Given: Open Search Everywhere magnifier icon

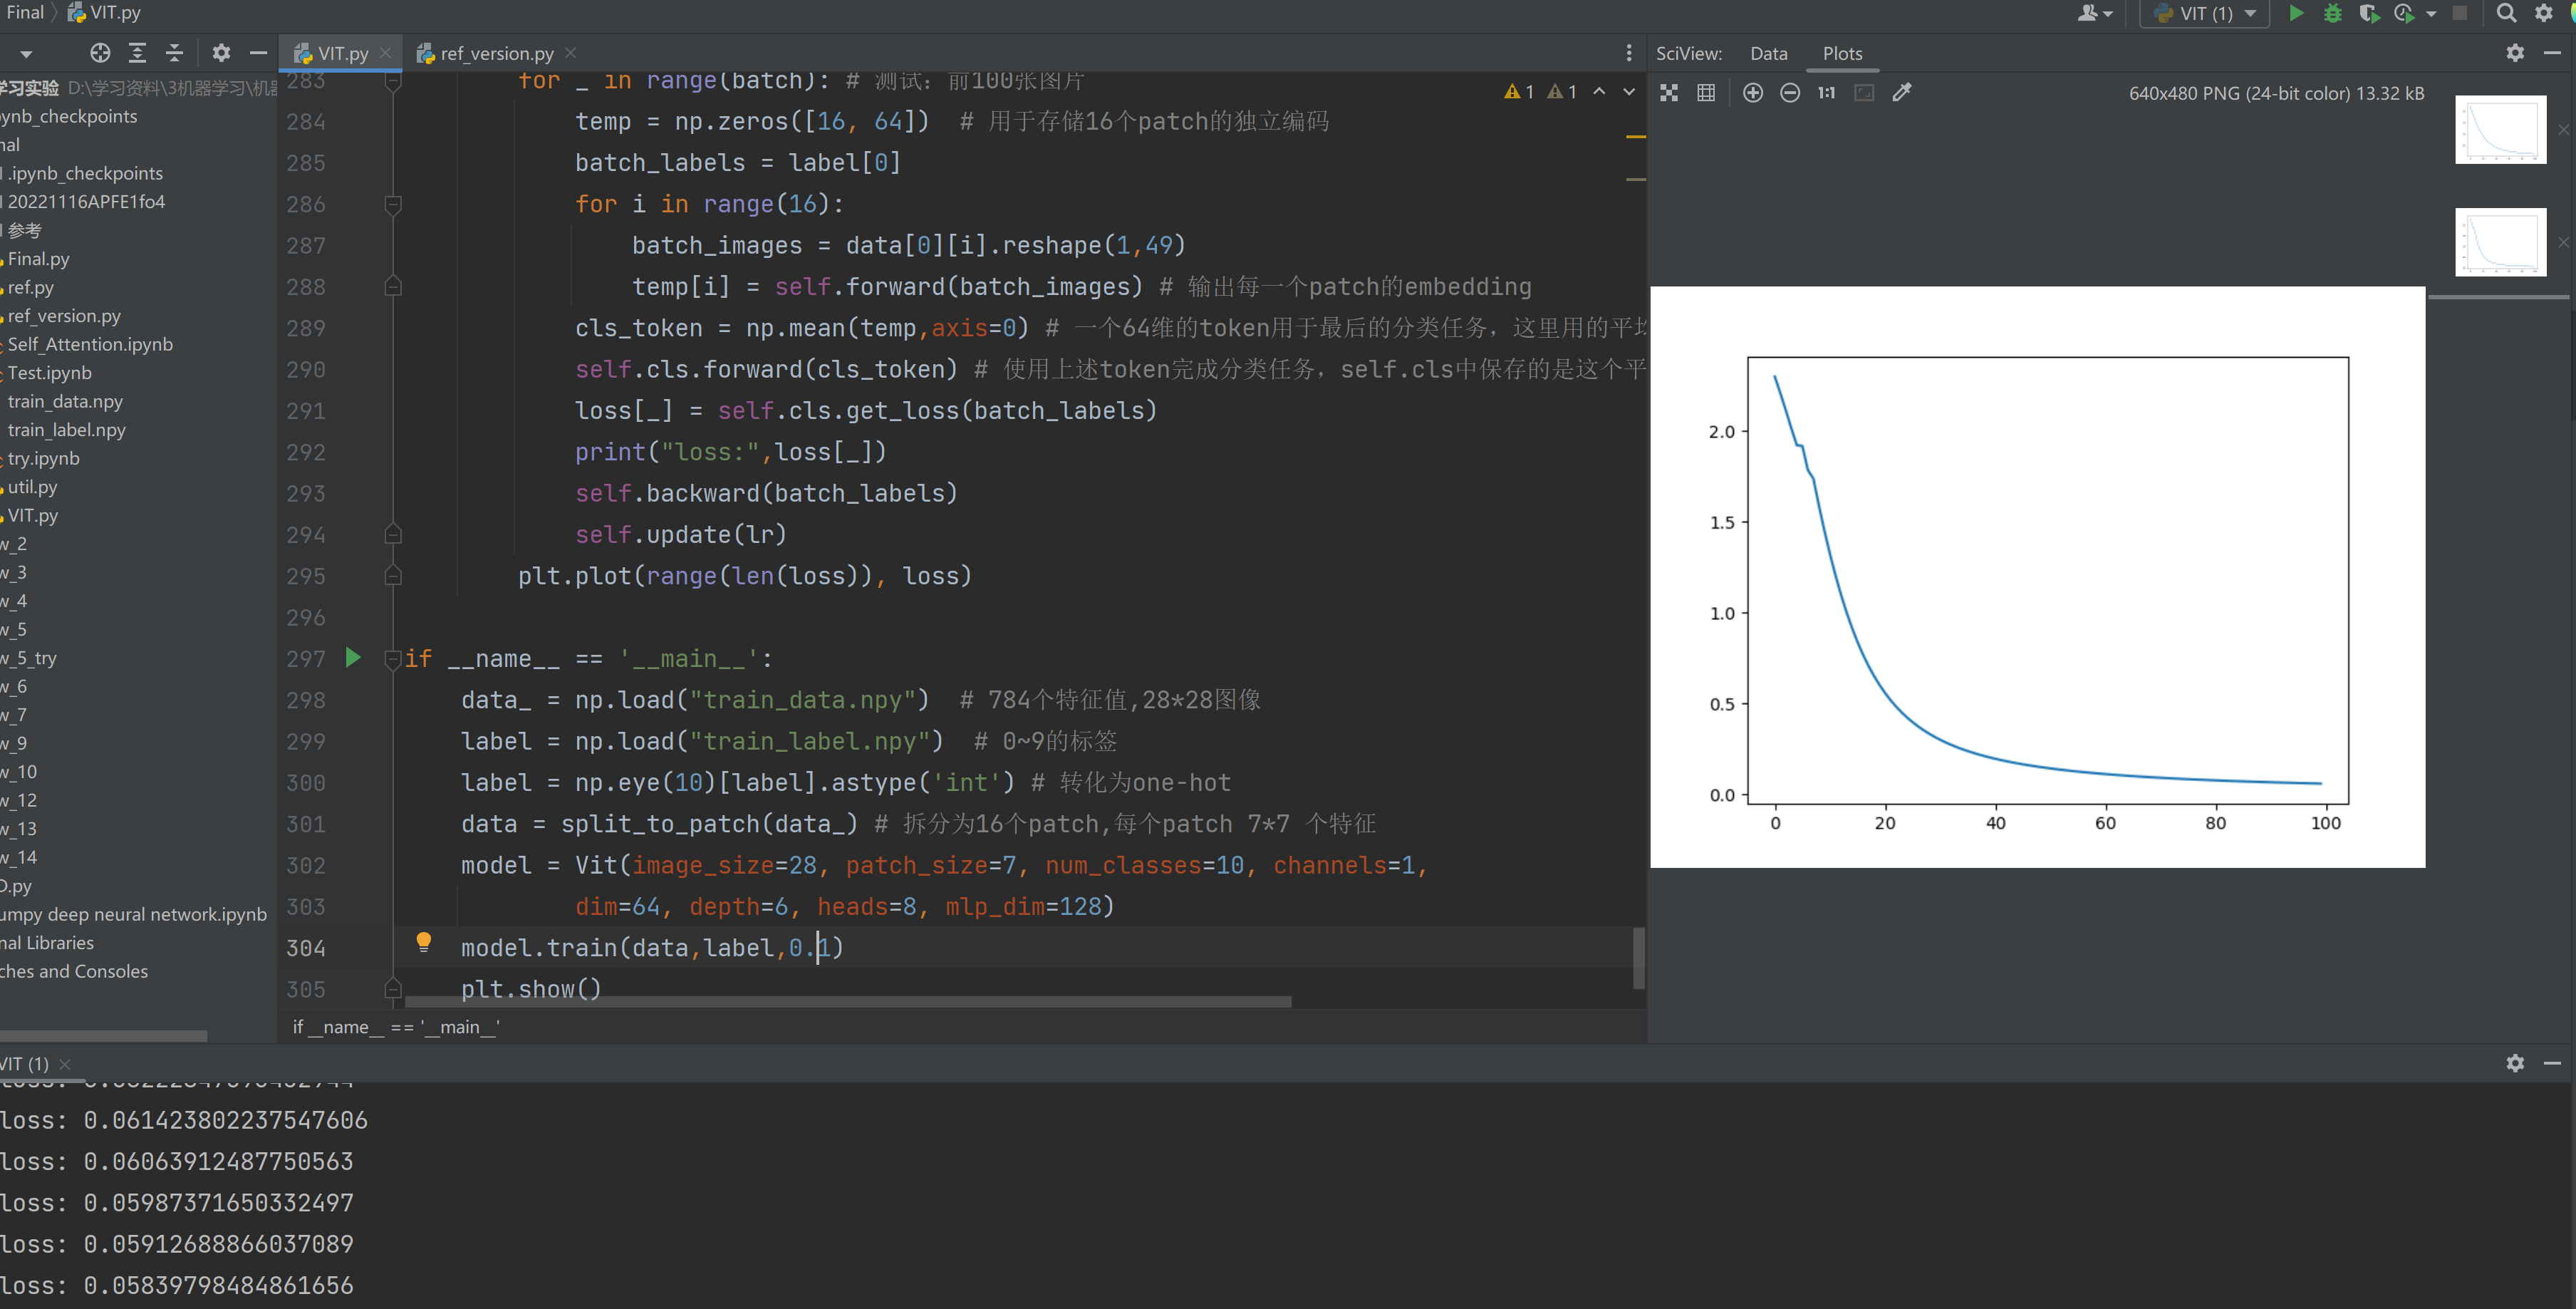Looking at the screenshot, I should pyautogui.click(x=2505, y=13).
